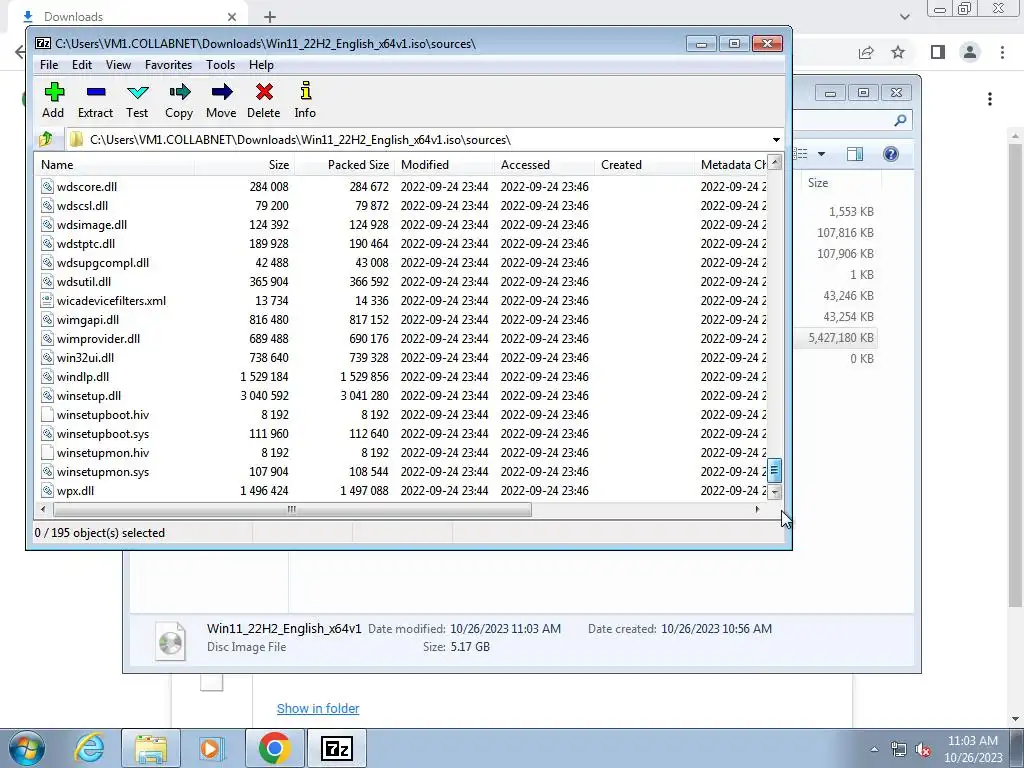The height and width of the screenshot is (768, 1024).
Task: Sort by Packed Size column header
Action: [344, 165]
